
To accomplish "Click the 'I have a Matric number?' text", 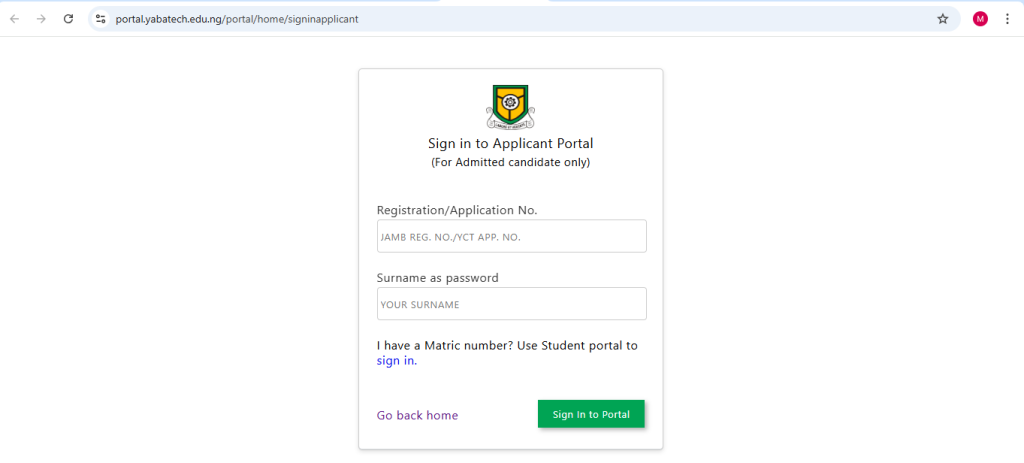I will [445, 345].
